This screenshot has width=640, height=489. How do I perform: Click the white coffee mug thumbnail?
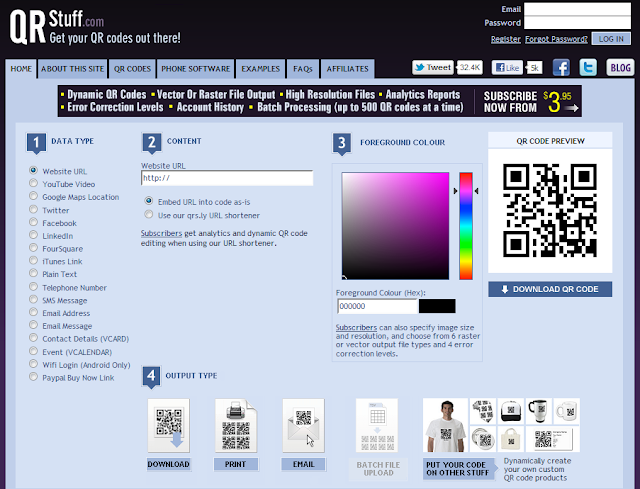click(567, 411)
